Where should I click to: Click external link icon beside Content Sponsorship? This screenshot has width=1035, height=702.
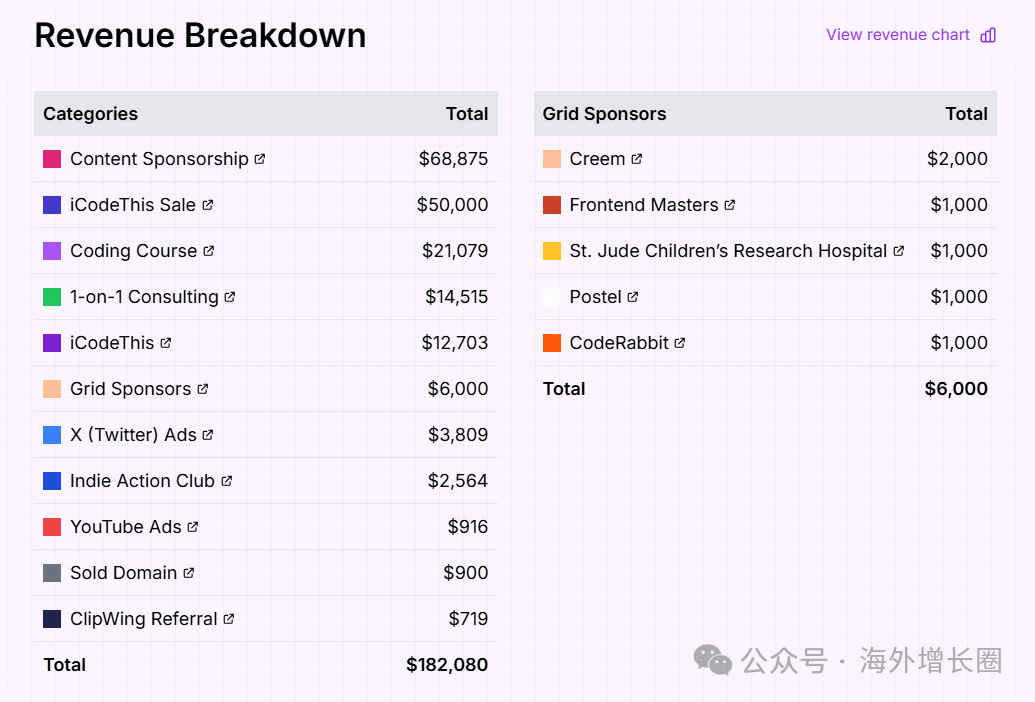tap(260, 159)
